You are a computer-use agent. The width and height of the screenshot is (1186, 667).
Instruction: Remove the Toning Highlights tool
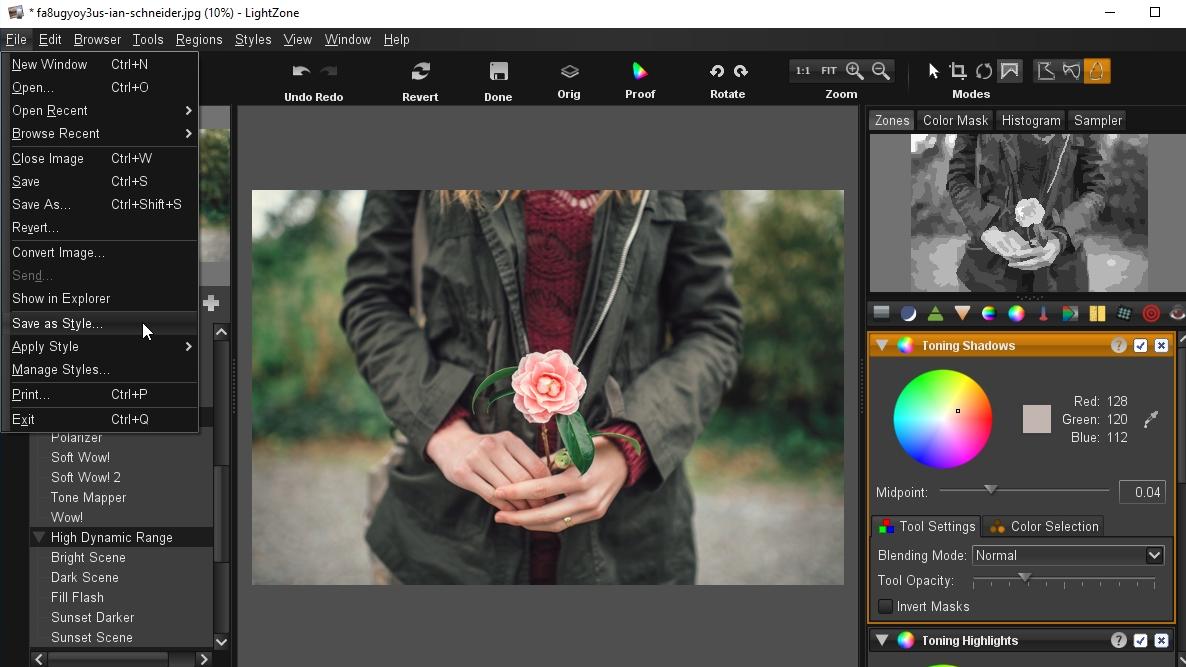point(1162,641)
